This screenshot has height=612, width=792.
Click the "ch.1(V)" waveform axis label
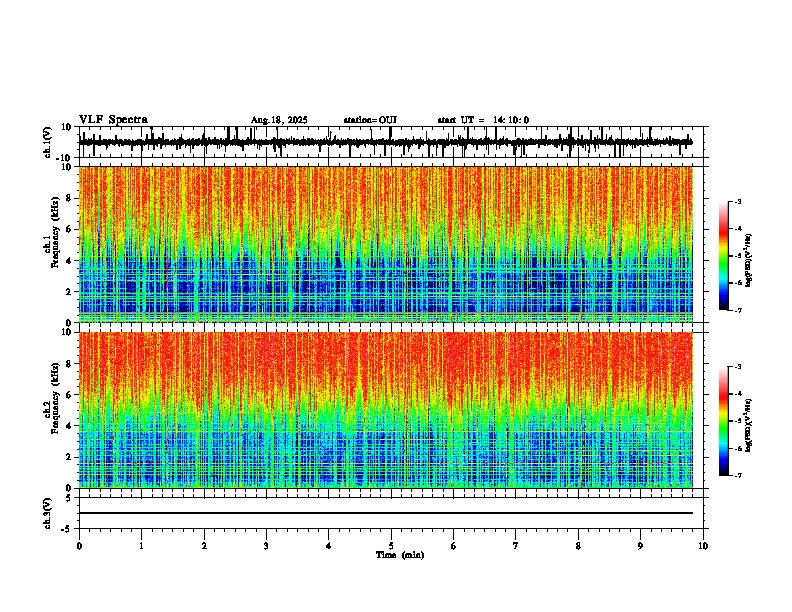[x=48, y=142]
